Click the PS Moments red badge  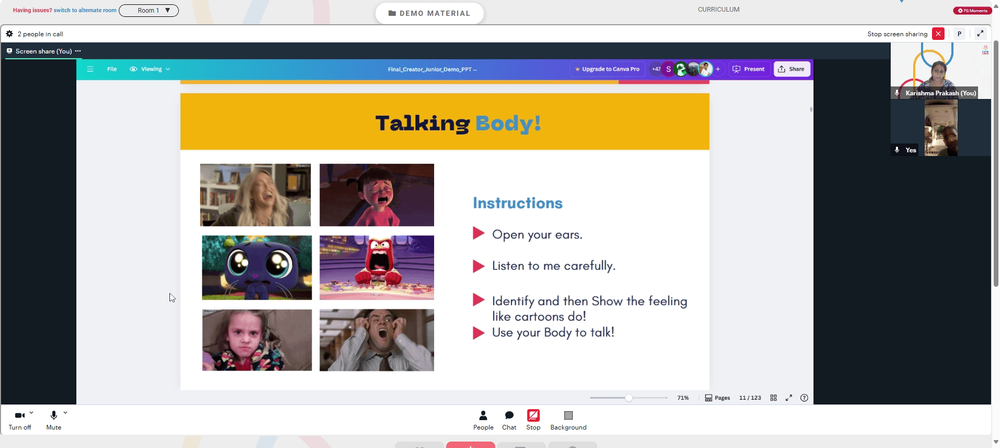(972, 11)
